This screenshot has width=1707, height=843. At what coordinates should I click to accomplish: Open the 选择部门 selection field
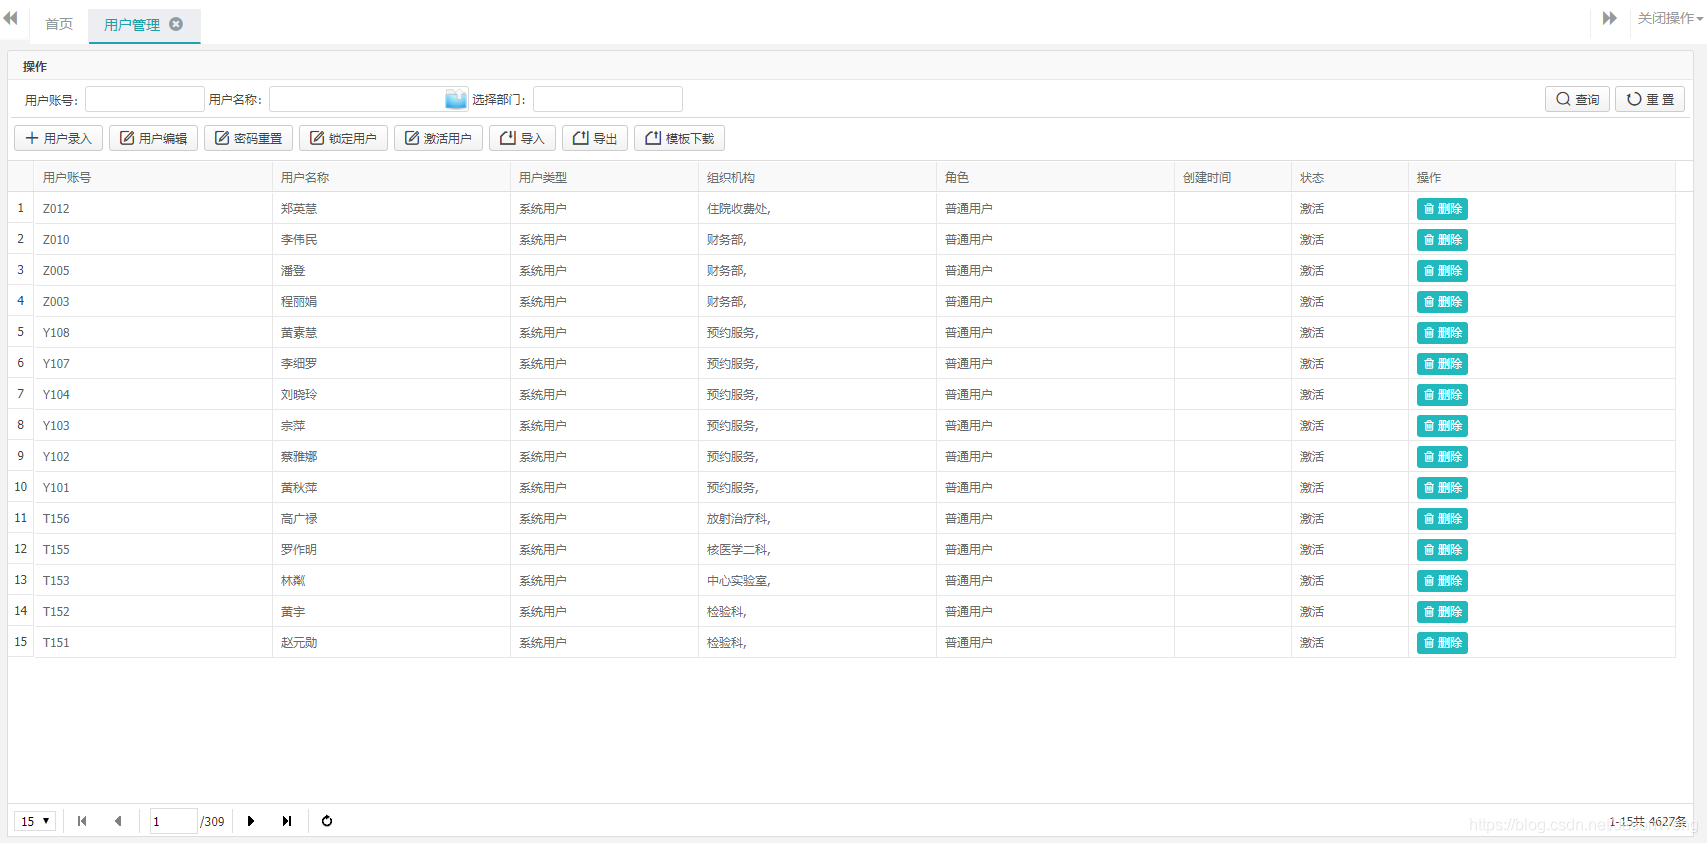pyautogui.click(x=608, y=99)
